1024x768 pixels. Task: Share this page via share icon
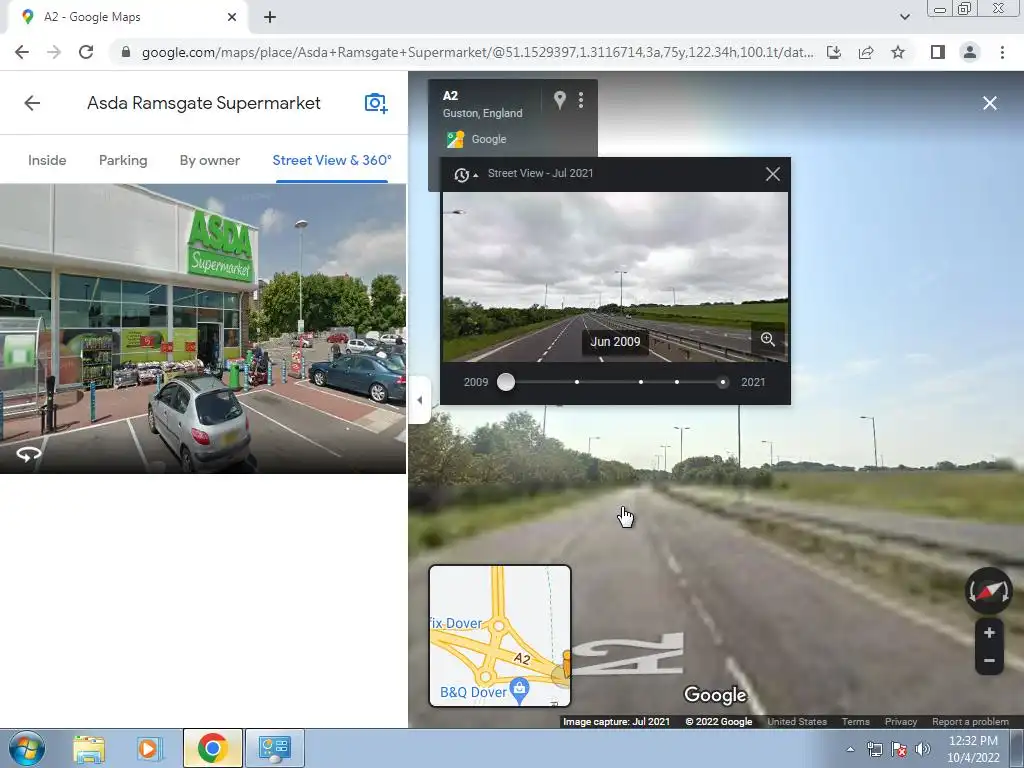866,52
